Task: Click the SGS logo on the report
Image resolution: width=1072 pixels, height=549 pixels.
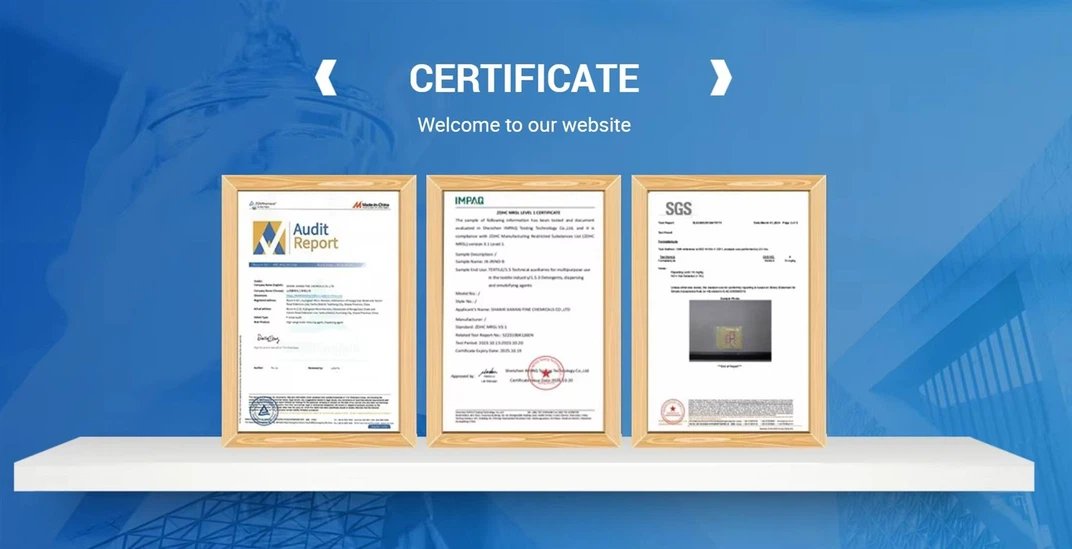Action: (x=678, y=209)
